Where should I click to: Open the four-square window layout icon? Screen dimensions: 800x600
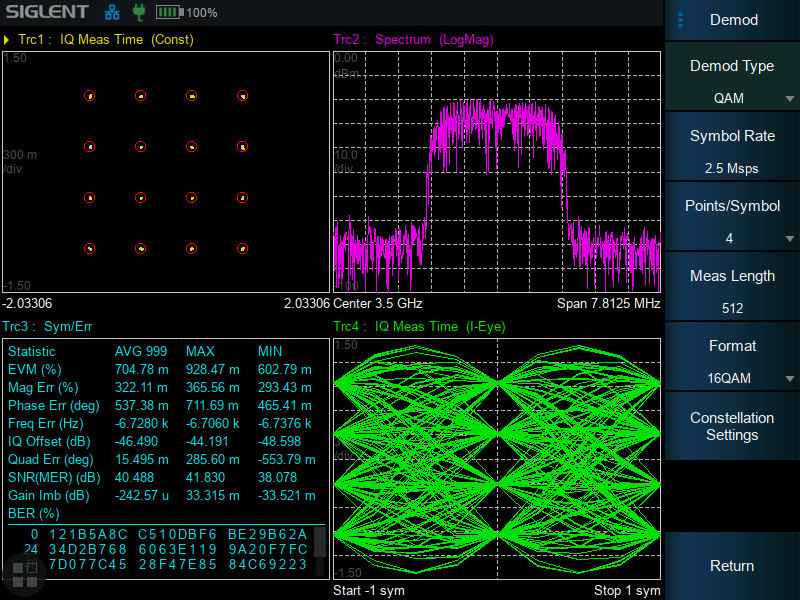point(24,574)
